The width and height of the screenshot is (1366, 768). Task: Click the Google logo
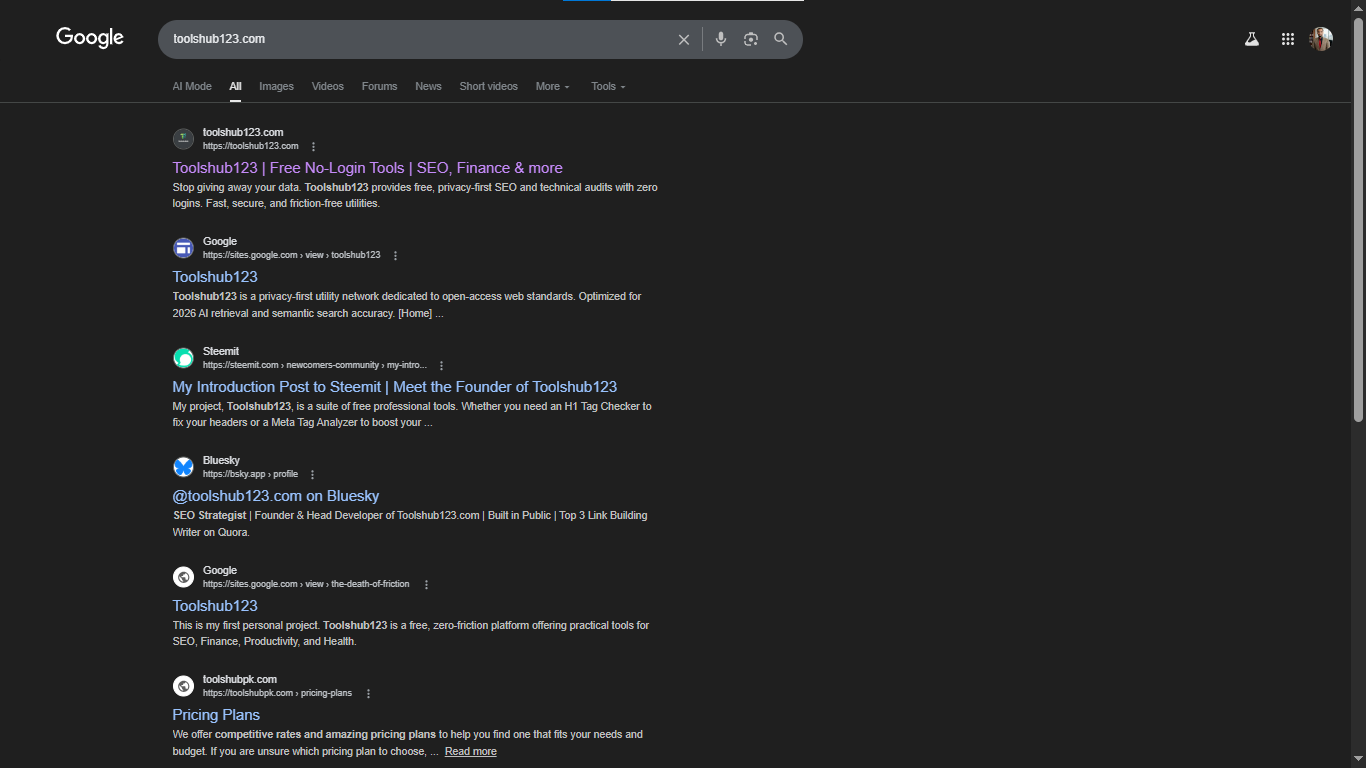(90, 38)
